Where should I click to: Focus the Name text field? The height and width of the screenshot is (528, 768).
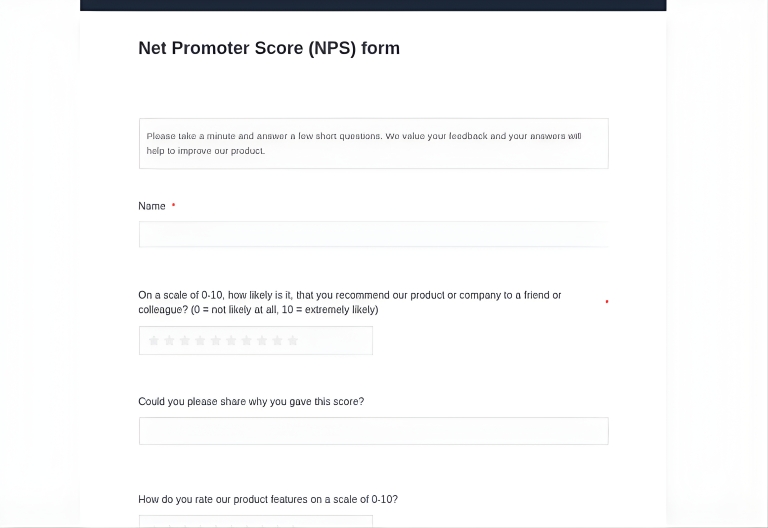pos(373,234)
